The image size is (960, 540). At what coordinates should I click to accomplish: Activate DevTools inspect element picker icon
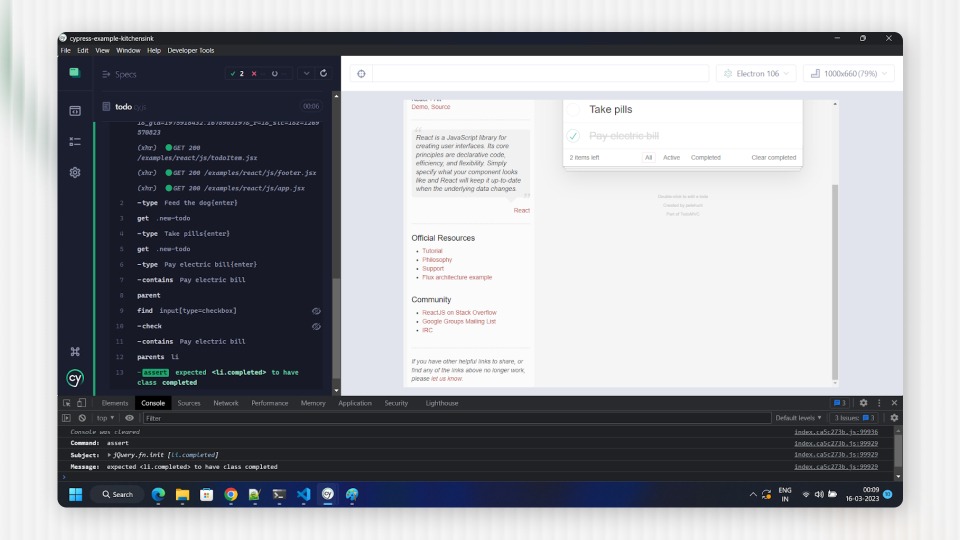coord(67,403)
